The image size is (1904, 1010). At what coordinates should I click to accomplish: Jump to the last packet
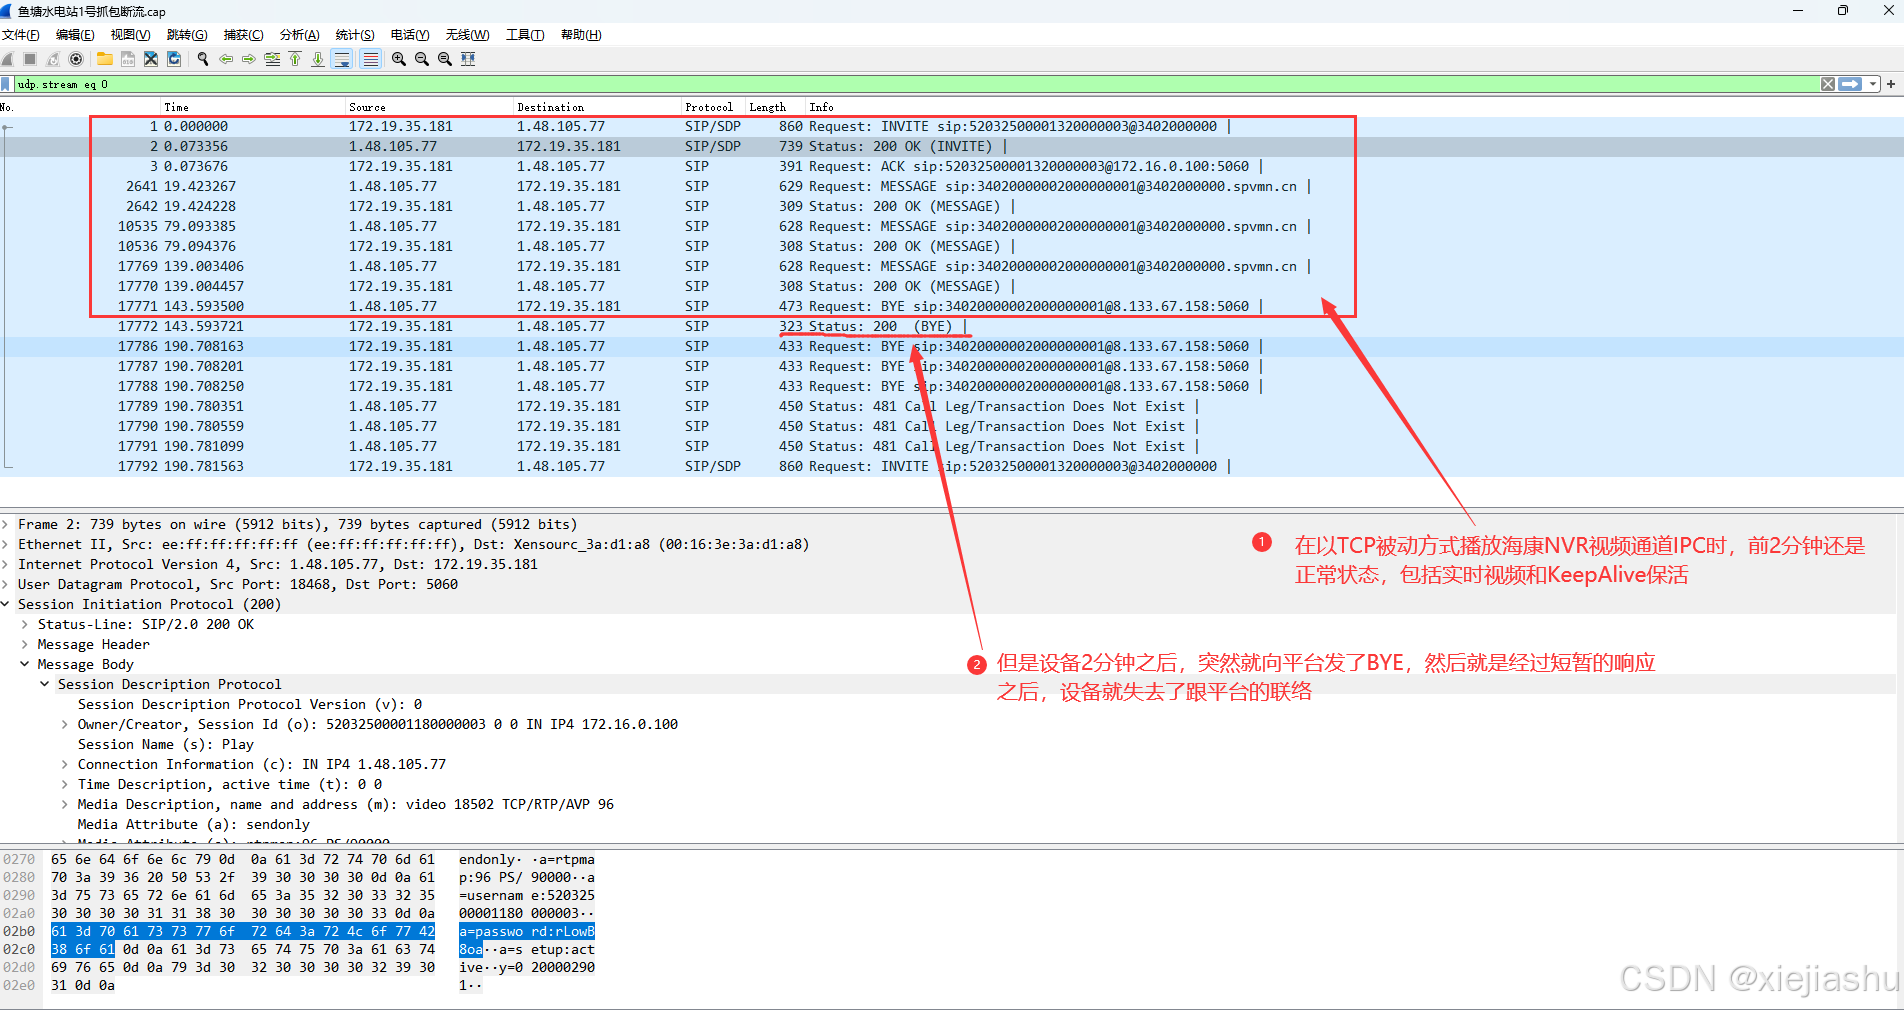(x=318, y=59)
